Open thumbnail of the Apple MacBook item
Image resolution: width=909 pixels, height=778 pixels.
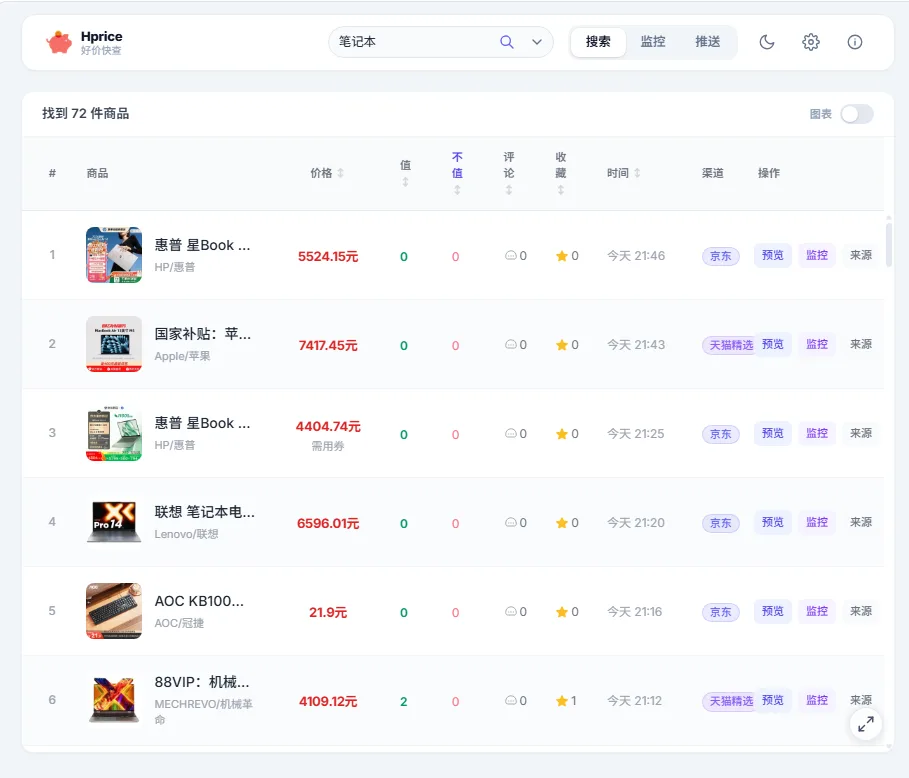(114, 344)
